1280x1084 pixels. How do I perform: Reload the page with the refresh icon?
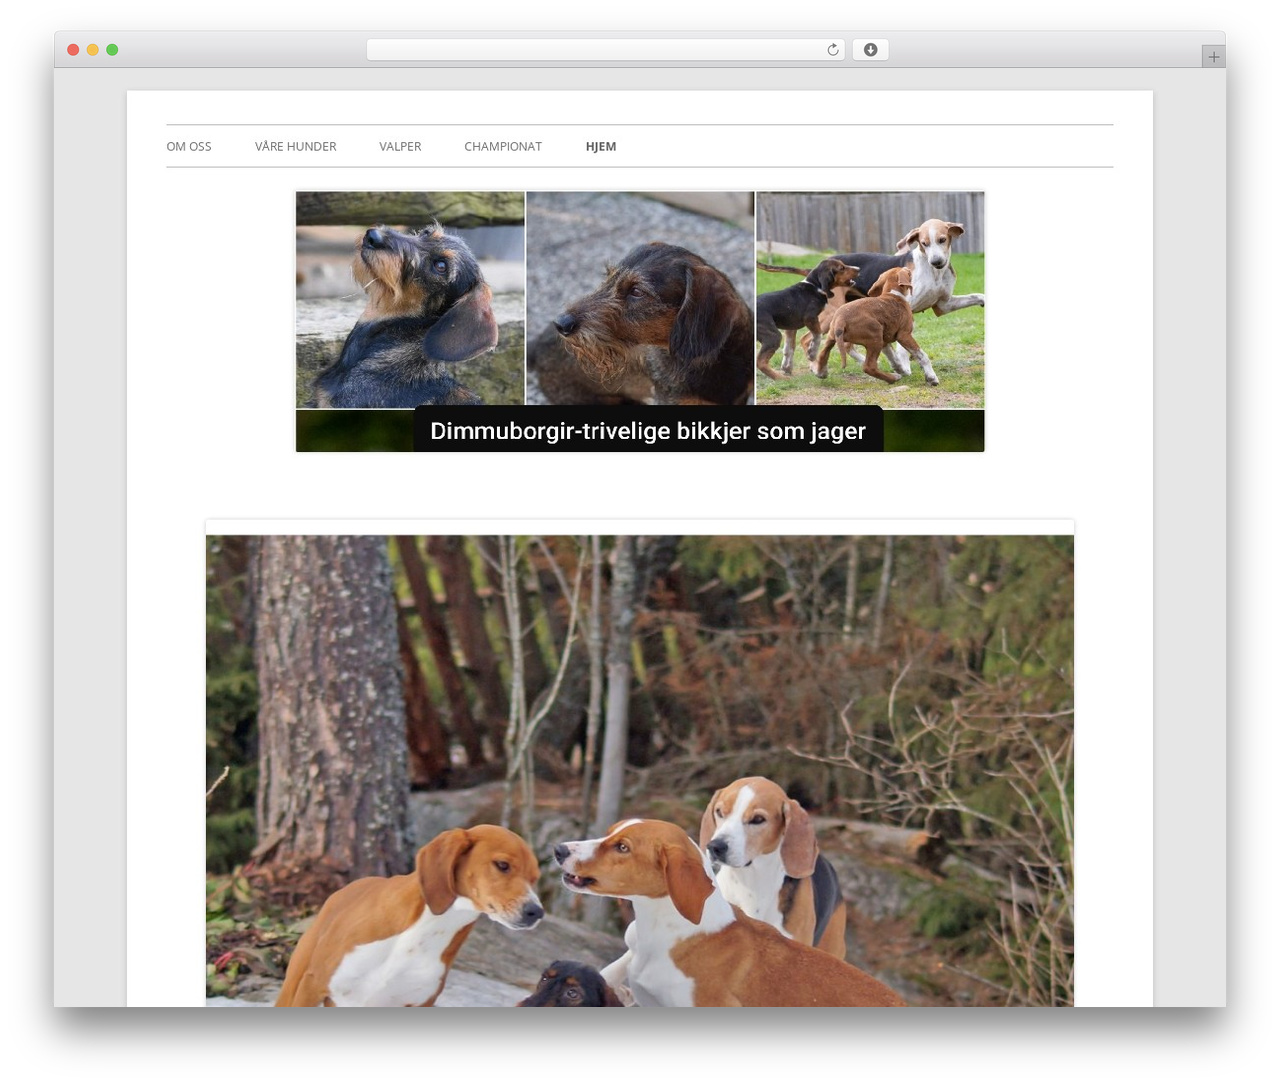[x=832, y=50]
